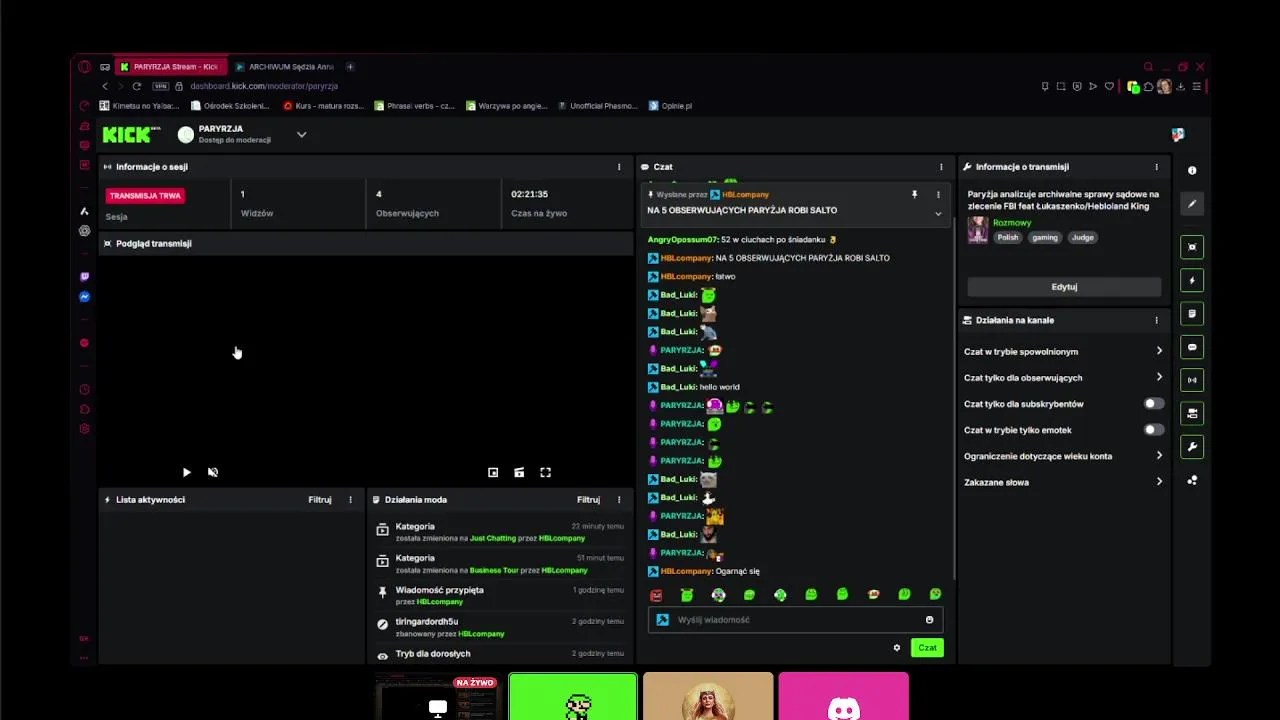Viewport: 1280px width, 720px height.
Task: Click the gaming tag
Action: 1045,237
